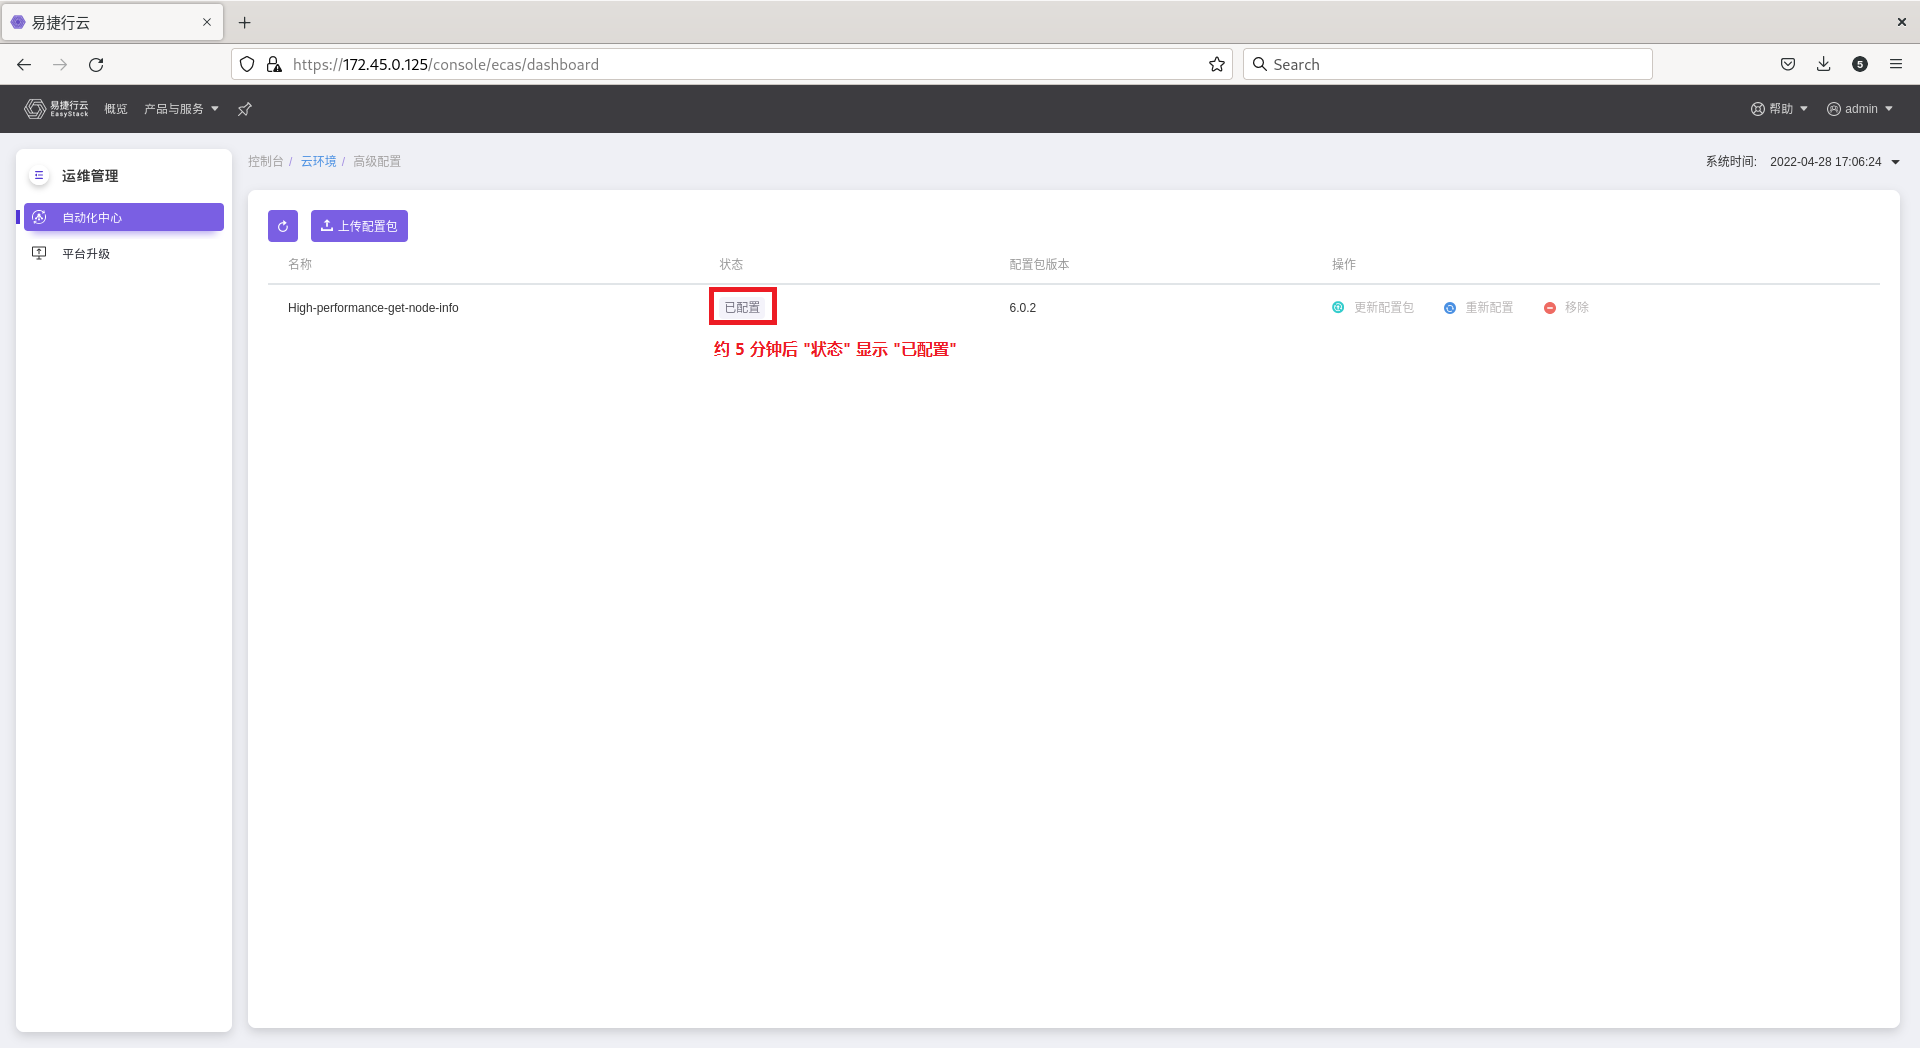
Task: Open the 帮助 dropdown menu
Action: (1779, 109)
